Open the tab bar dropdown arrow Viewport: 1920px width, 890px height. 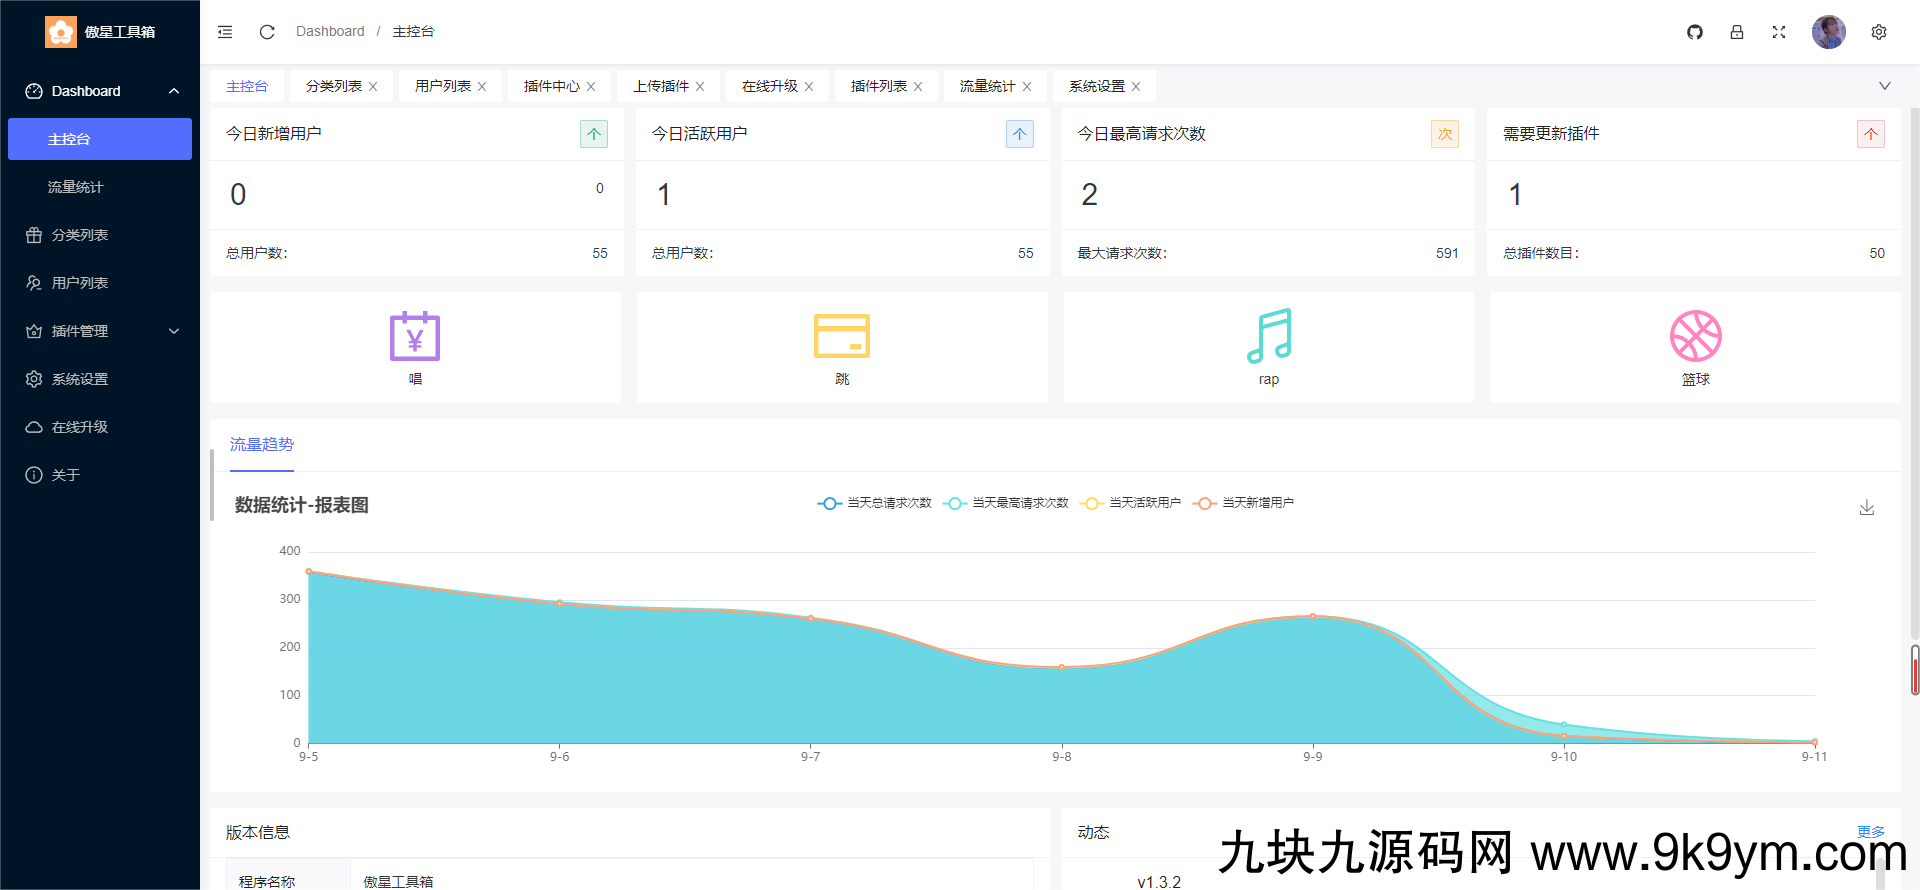tap(1884, 86)
